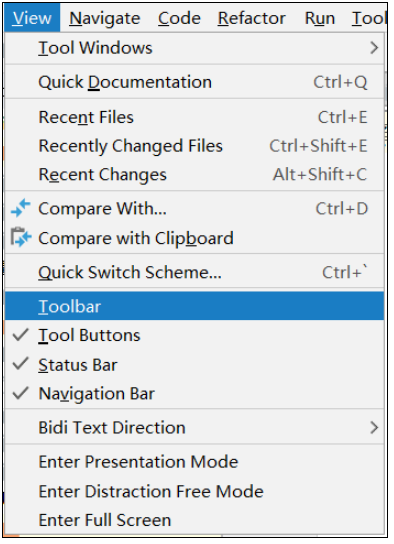
Task: Select Recently Changed Files
Action: 195,146
